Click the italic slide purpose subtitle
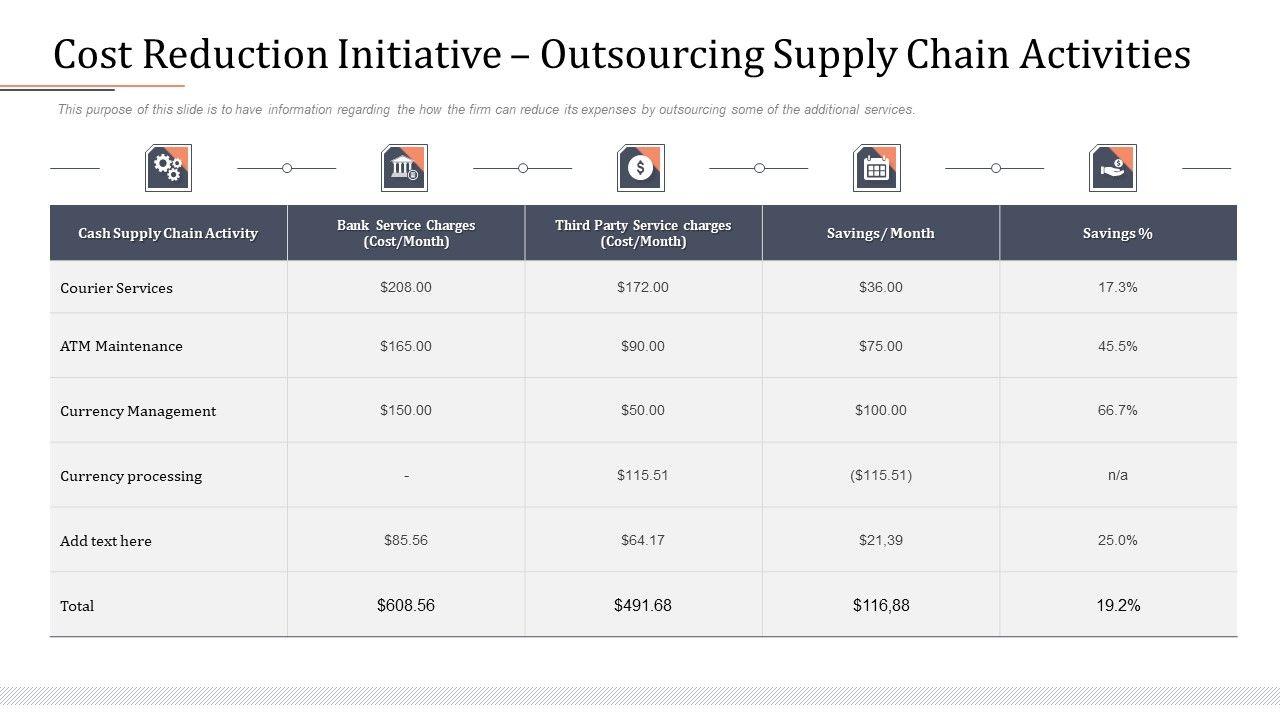1280x720 pixels. click(x=486, y=110)
